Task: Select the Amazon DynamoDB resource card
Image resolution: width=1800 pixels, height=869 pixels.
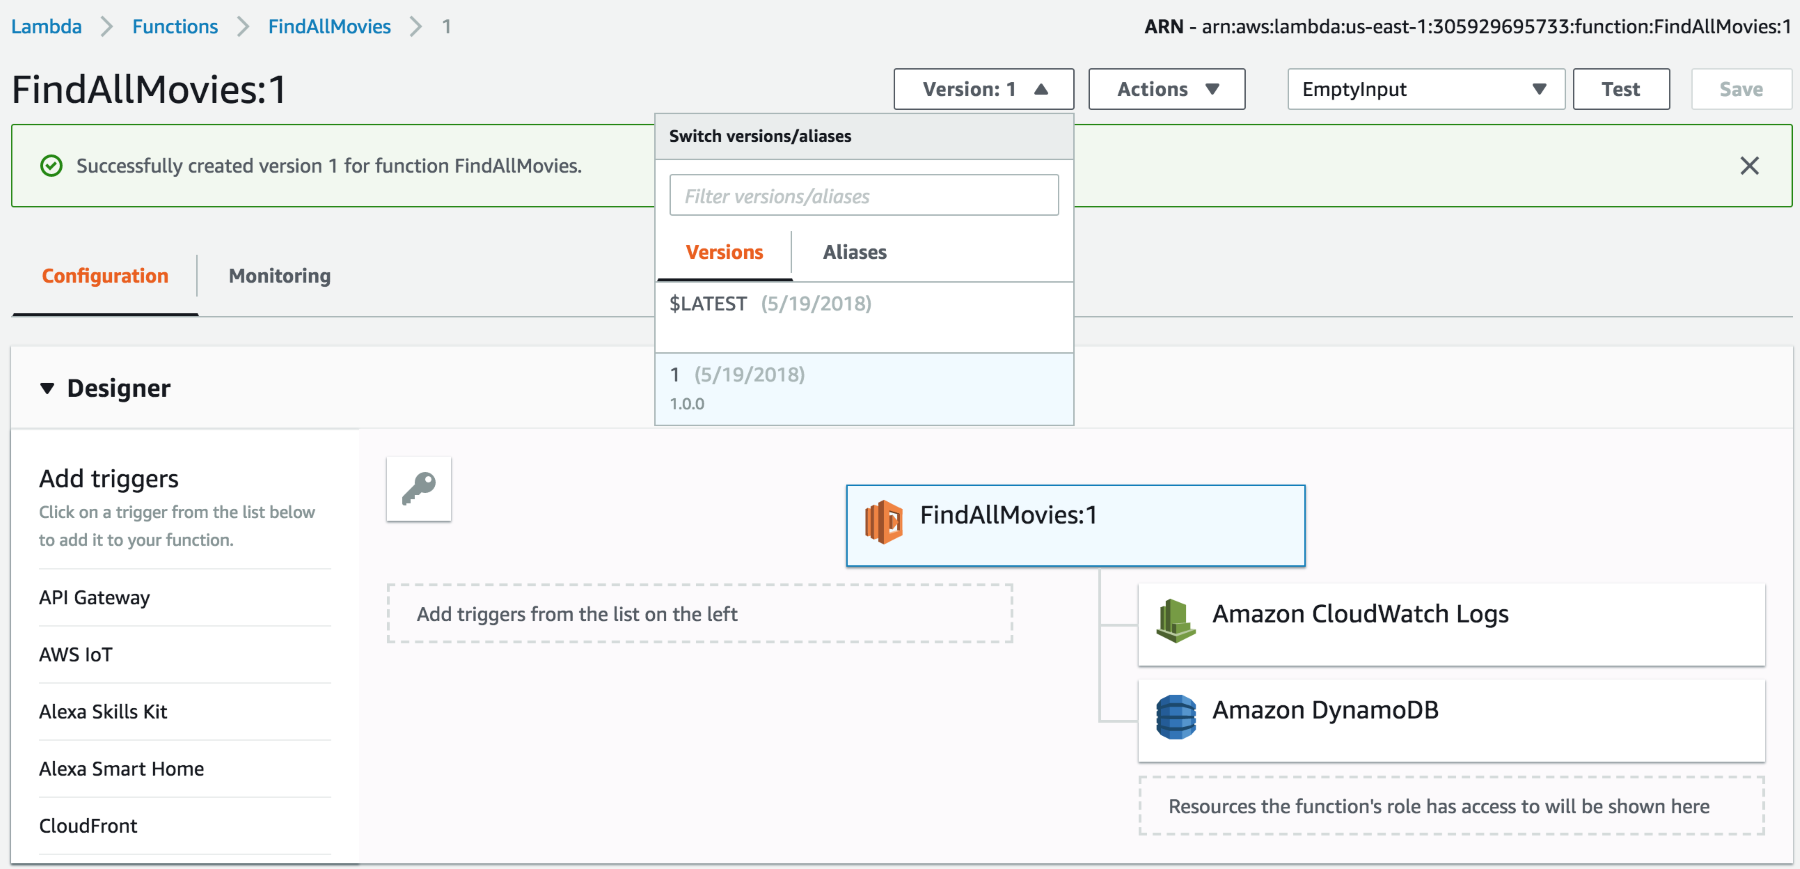Action: 1452,721
